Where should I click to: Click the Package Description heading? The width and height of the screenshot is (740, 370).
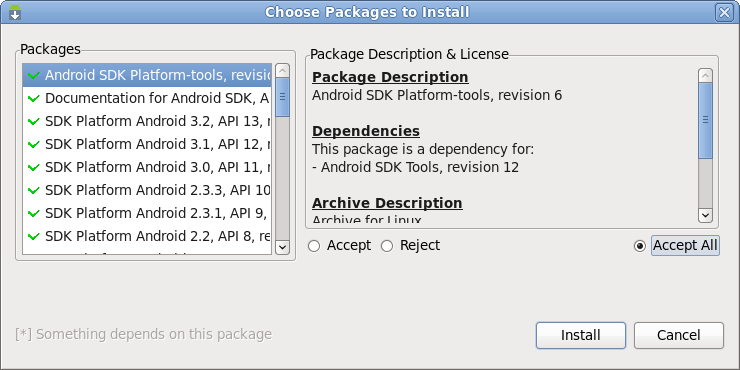[x=390, y=77]
